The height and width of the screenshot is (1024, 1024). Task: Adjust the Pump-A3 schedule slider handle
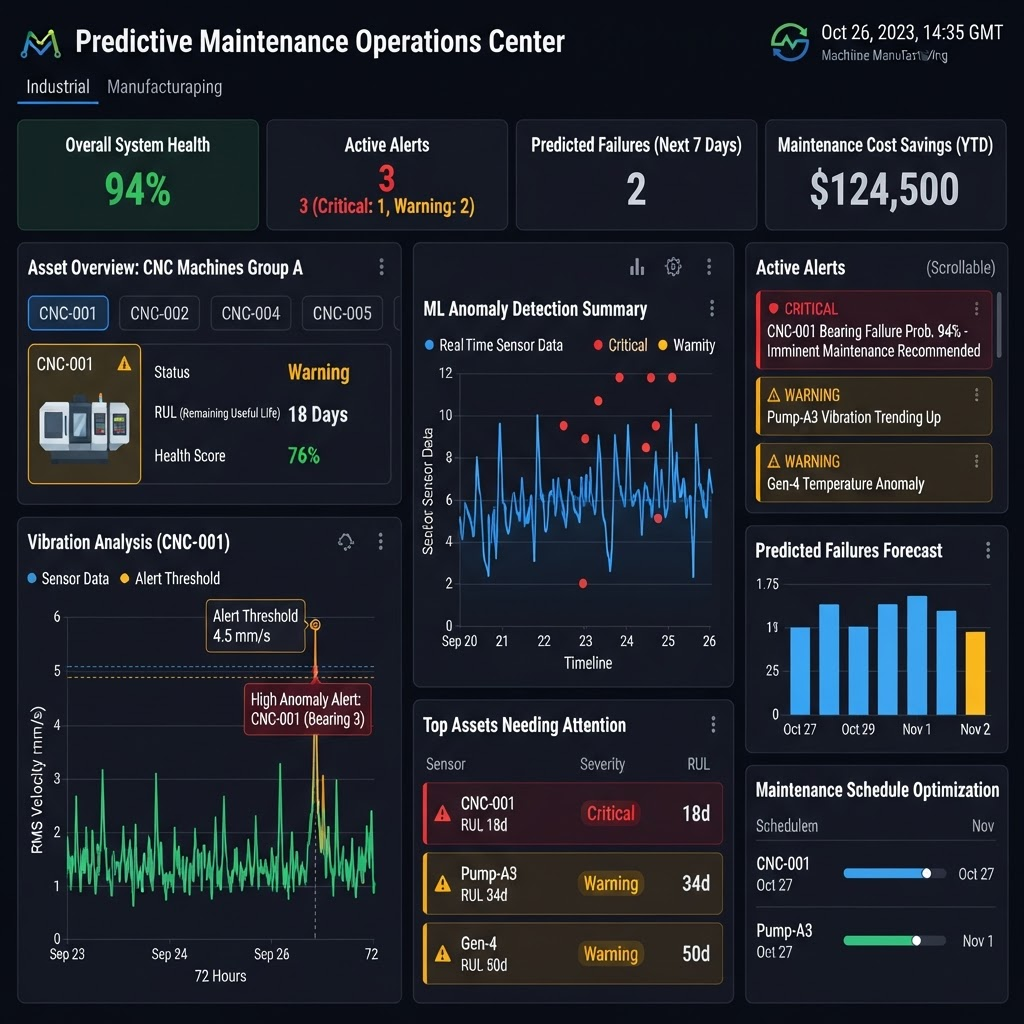click(x=916, y=940)
